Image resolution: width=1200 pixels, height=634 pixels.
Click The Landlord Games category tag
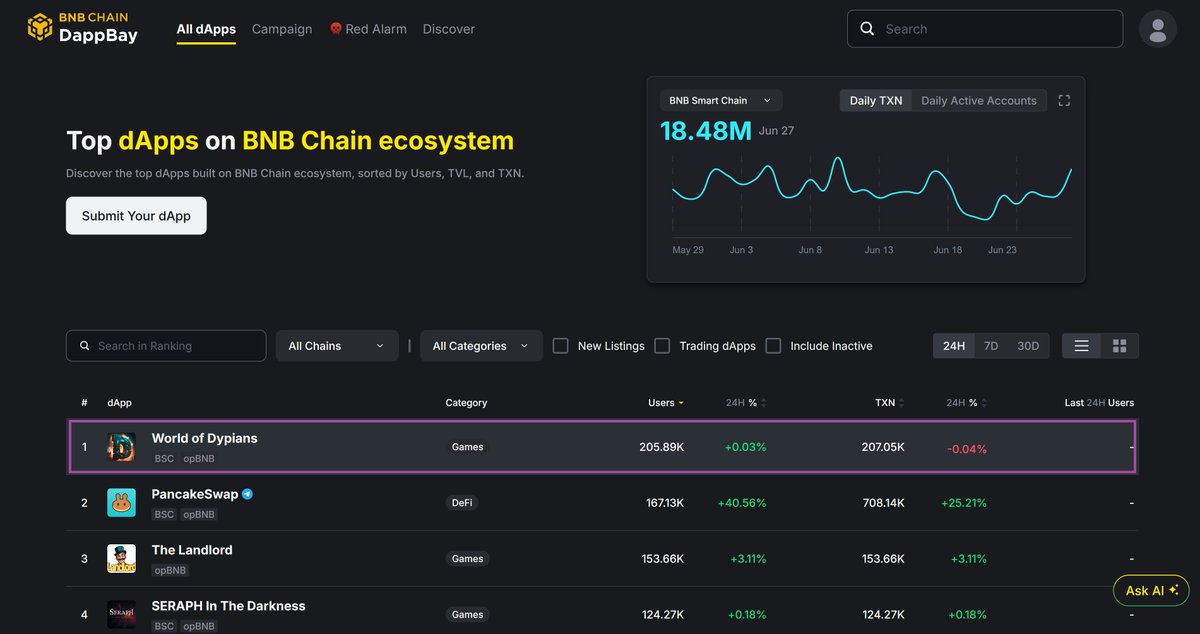pyautogui.click(x=467, y=559)
